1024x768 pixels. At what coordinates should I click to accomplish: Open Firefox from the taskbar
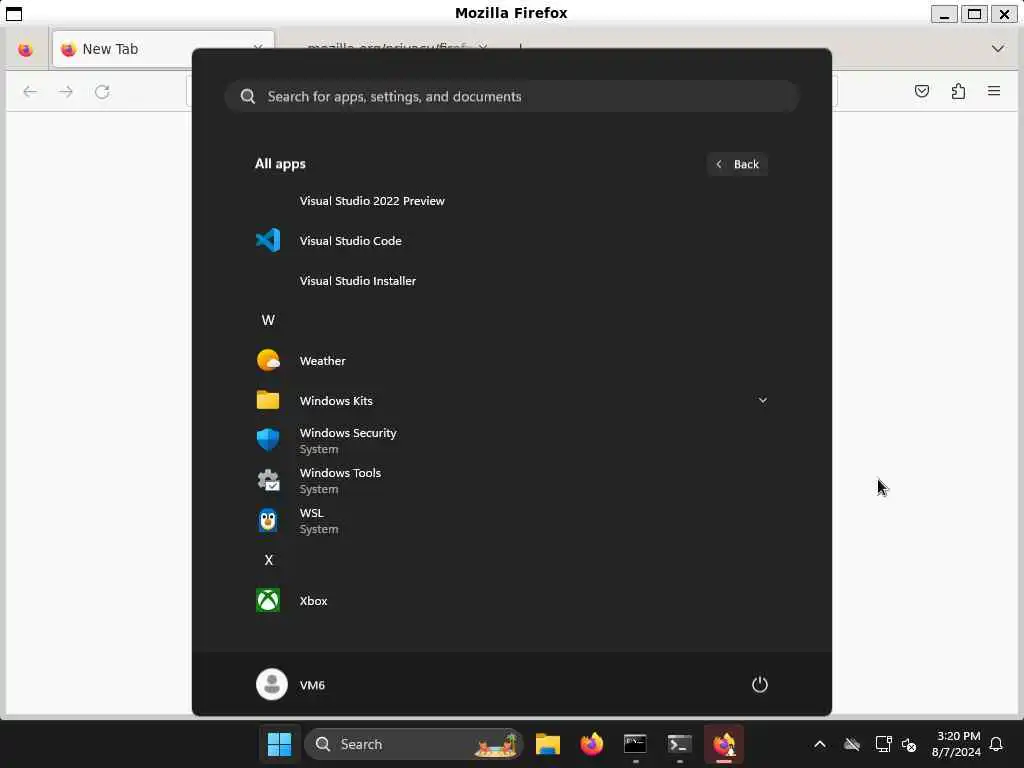click(x=592, y=744)
